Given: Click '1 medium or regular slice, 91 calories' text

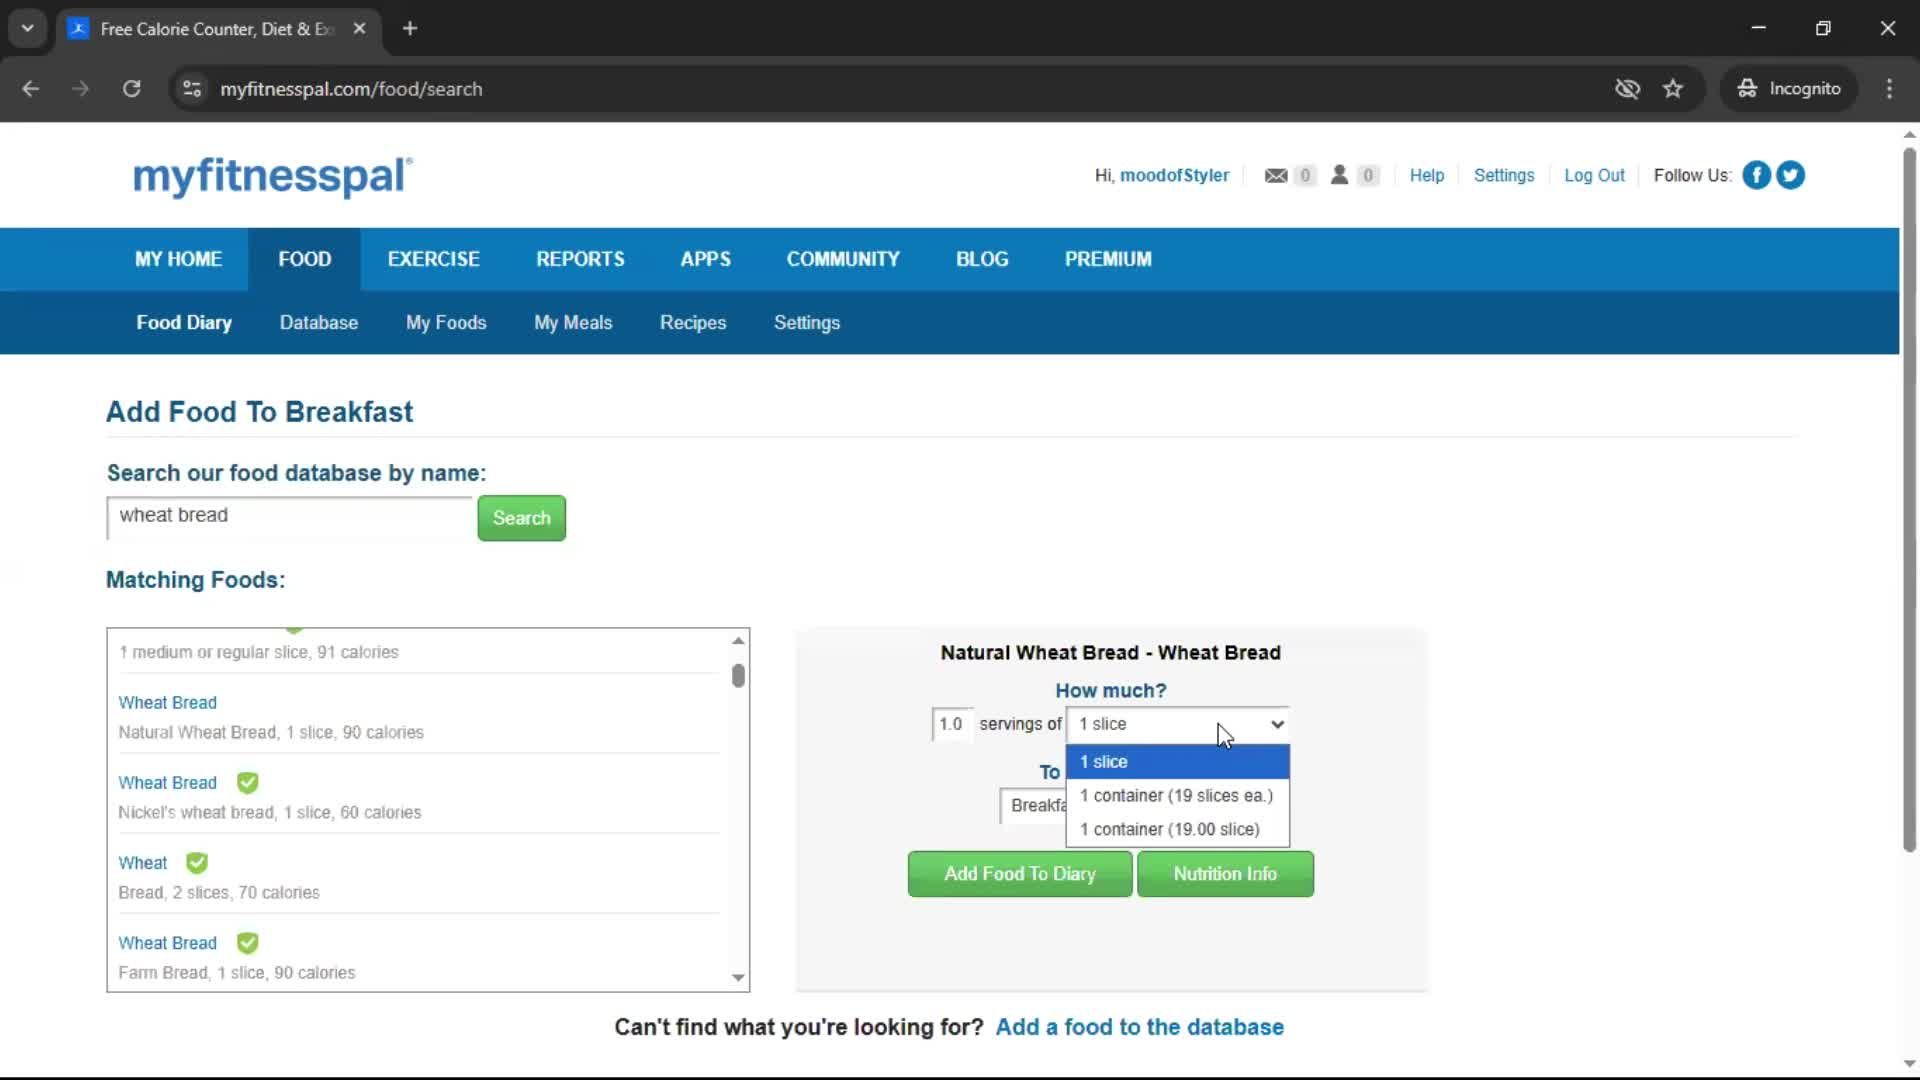Looking at the screenshot, I should pos(258,652).
